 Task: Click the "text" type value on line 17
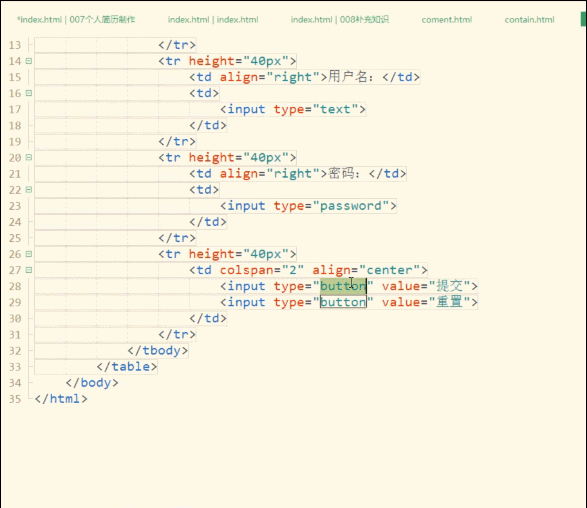coord(335,109)
